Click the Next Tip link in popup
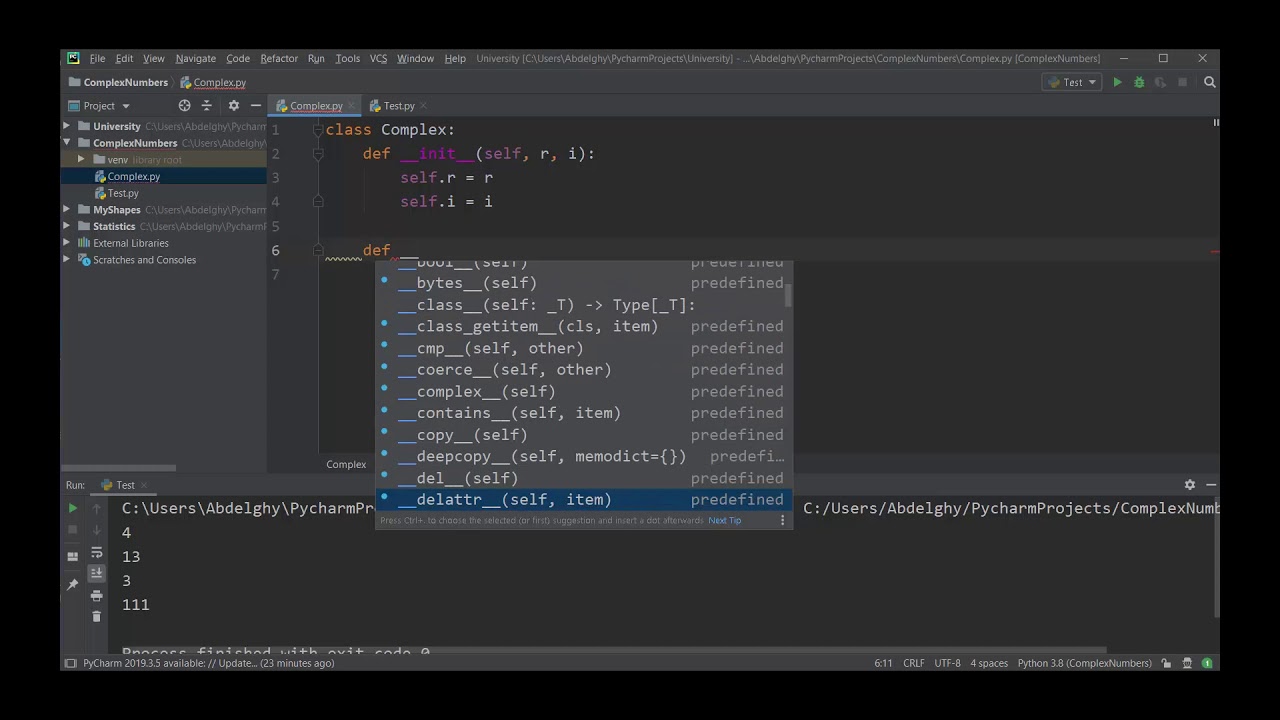This screenshot has width=1280, height=720. 724,520
